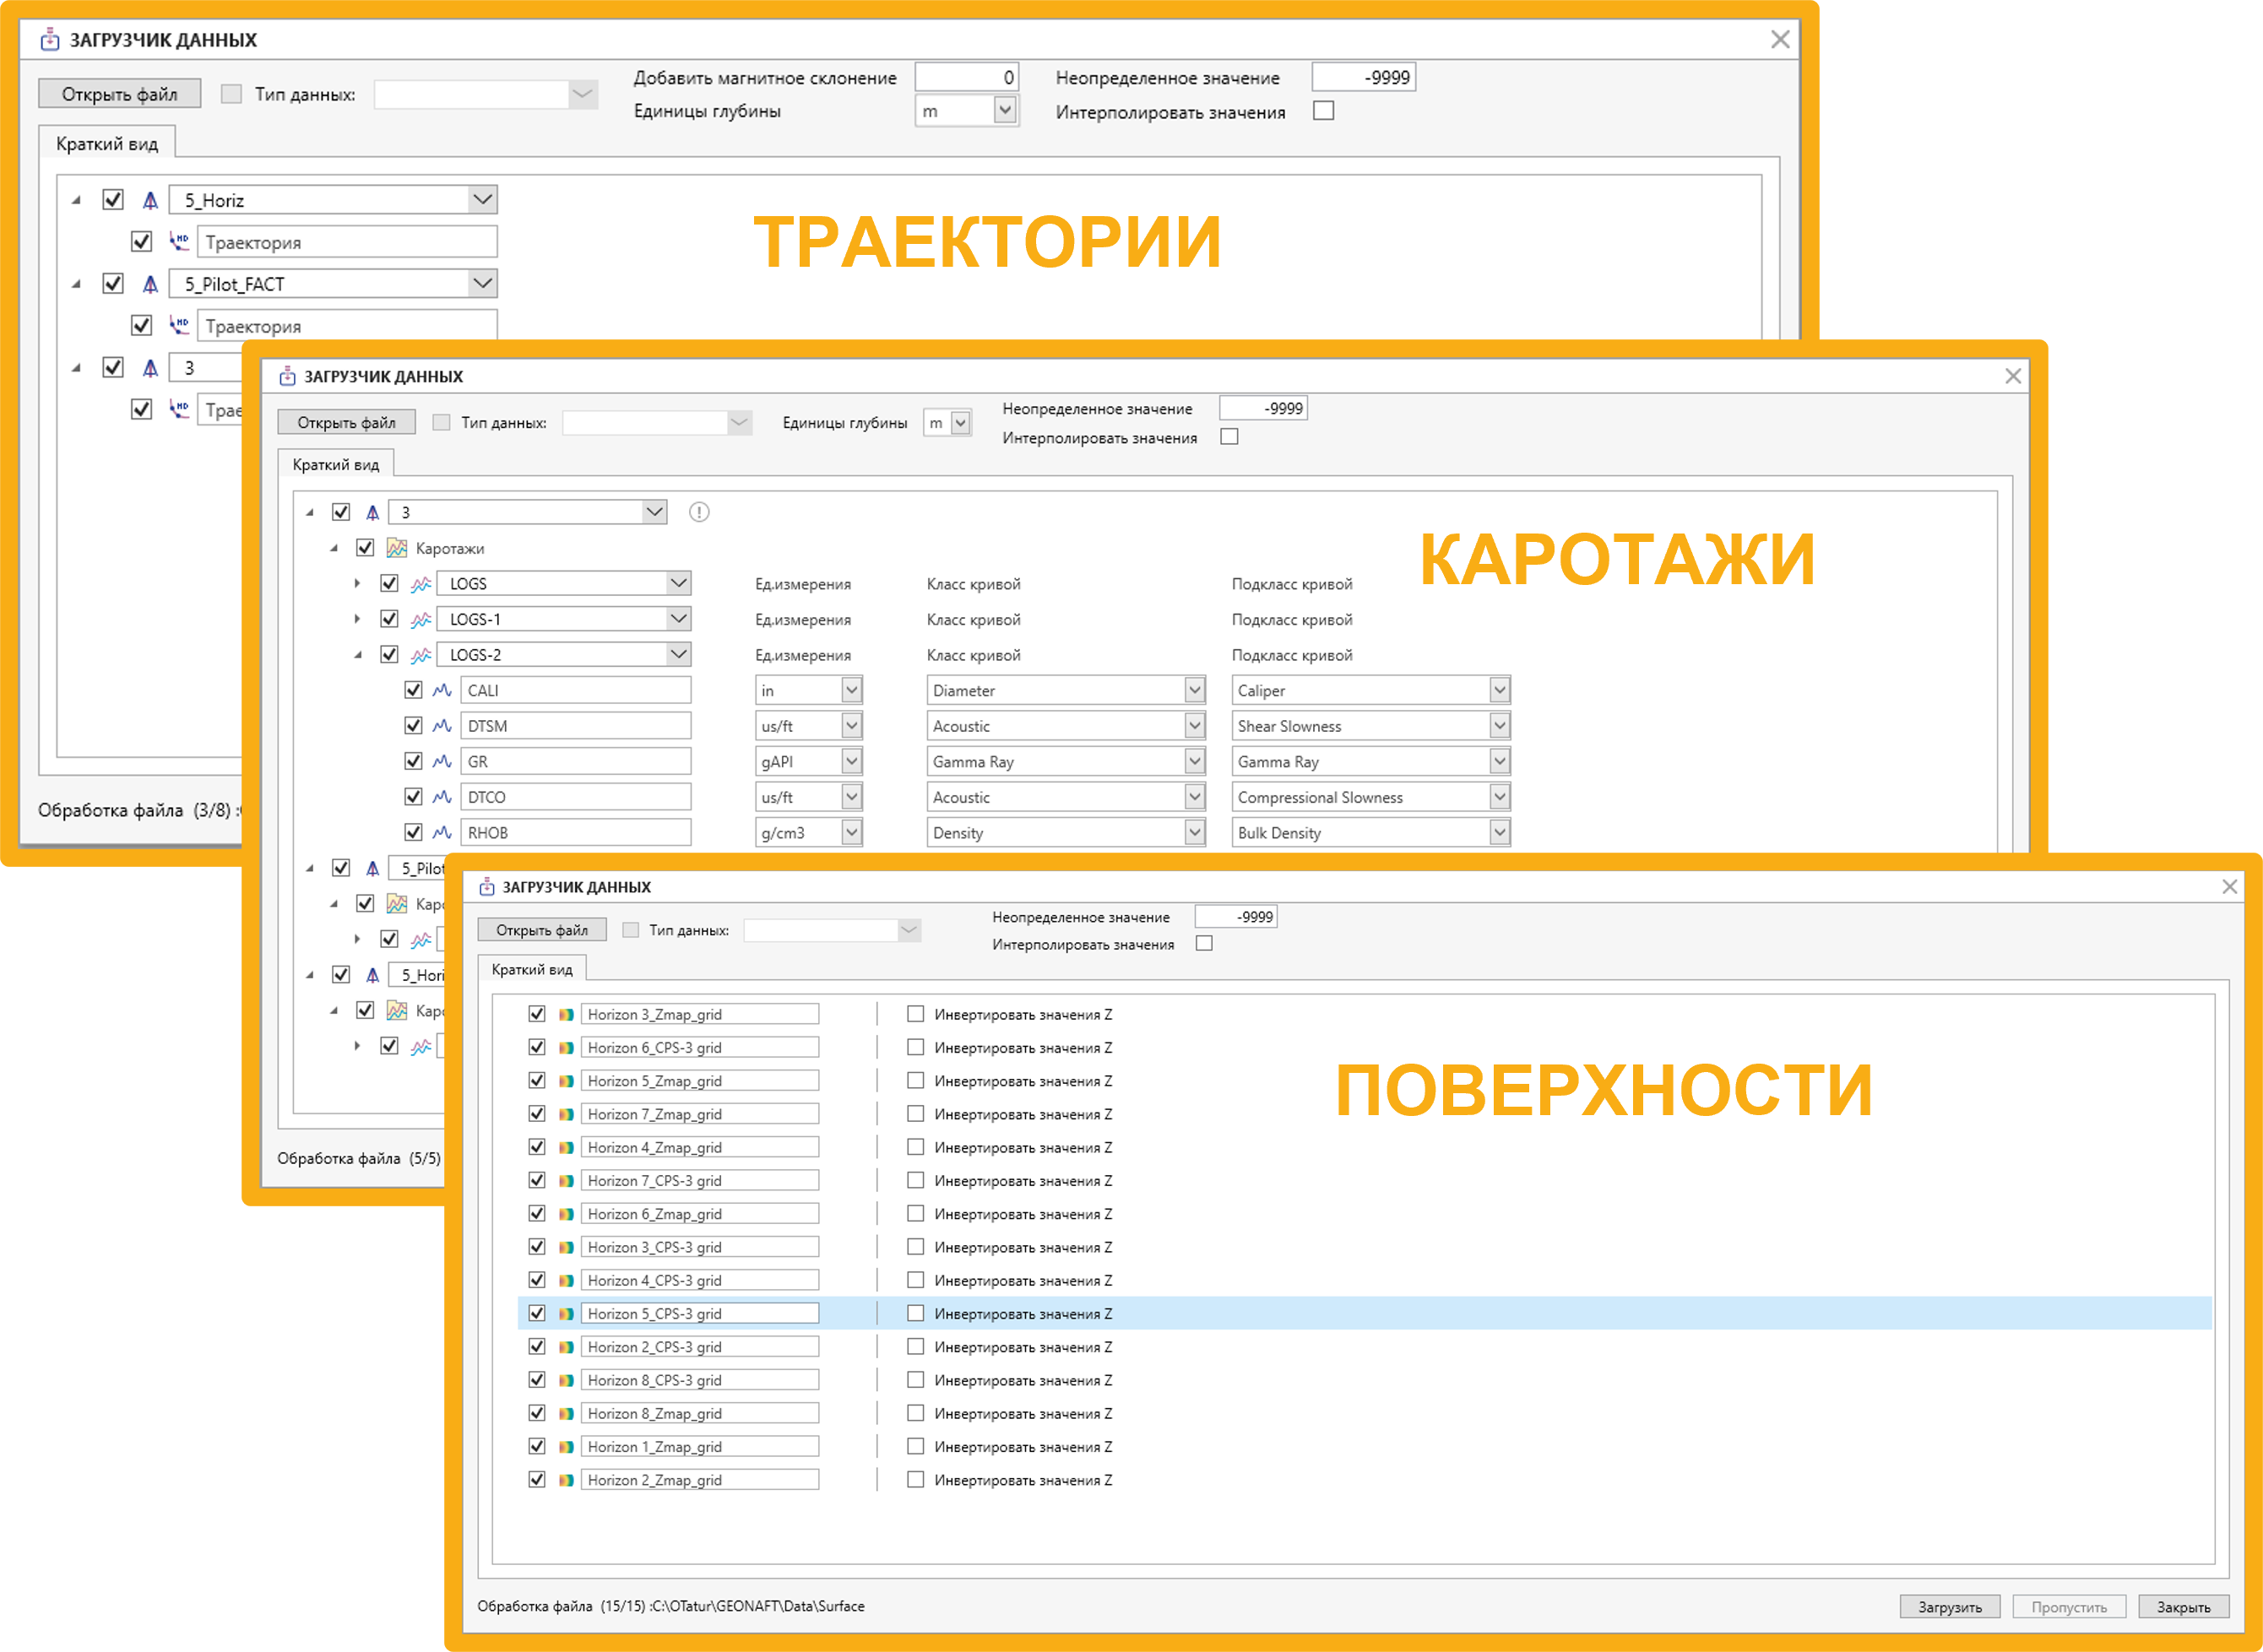Click surface icon for Horizon 1_Zmap_grid
The width and height of the screenshot is (2263, 1652).
coord(566,1447)
